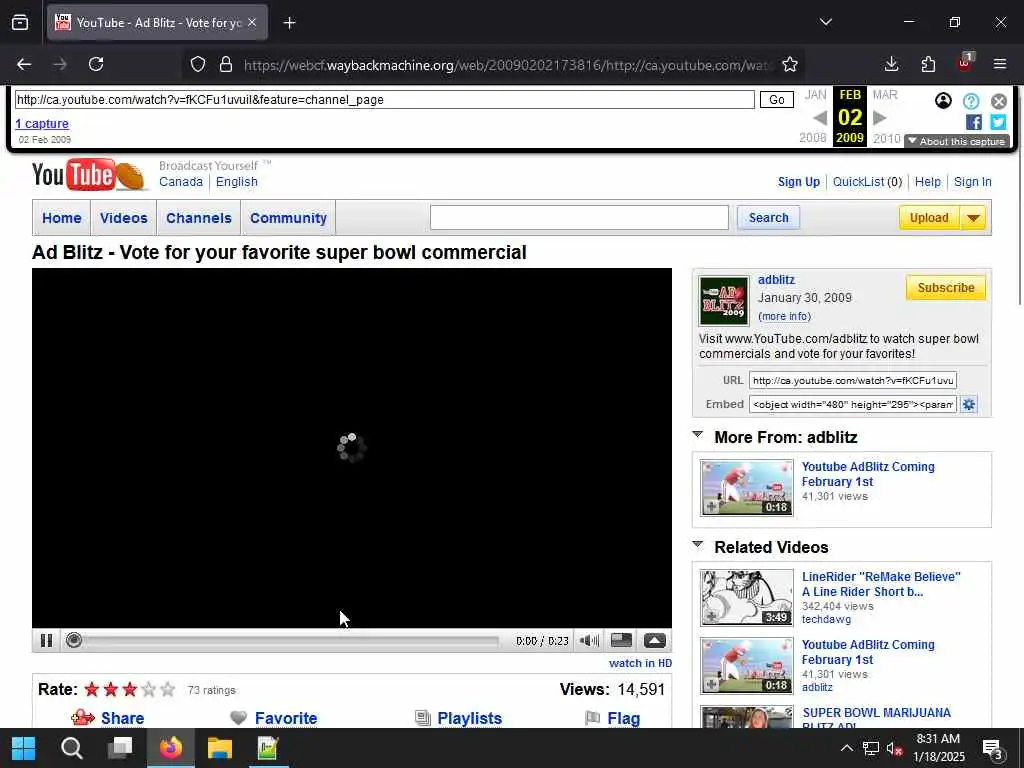This screenshot has width=1024, height=768.
Task: Open LineRider ReMake Believe video thumbnail
Action: [746, 598]
